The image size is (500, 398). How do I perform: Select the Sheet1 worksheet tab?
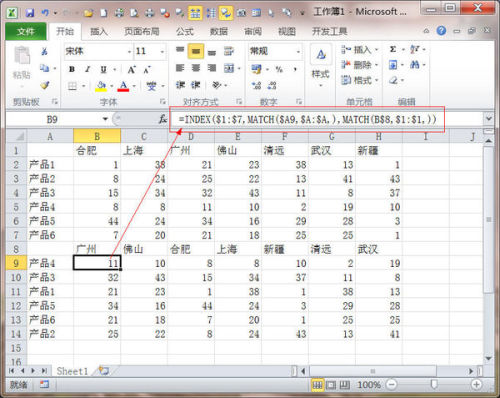(72, 371)
